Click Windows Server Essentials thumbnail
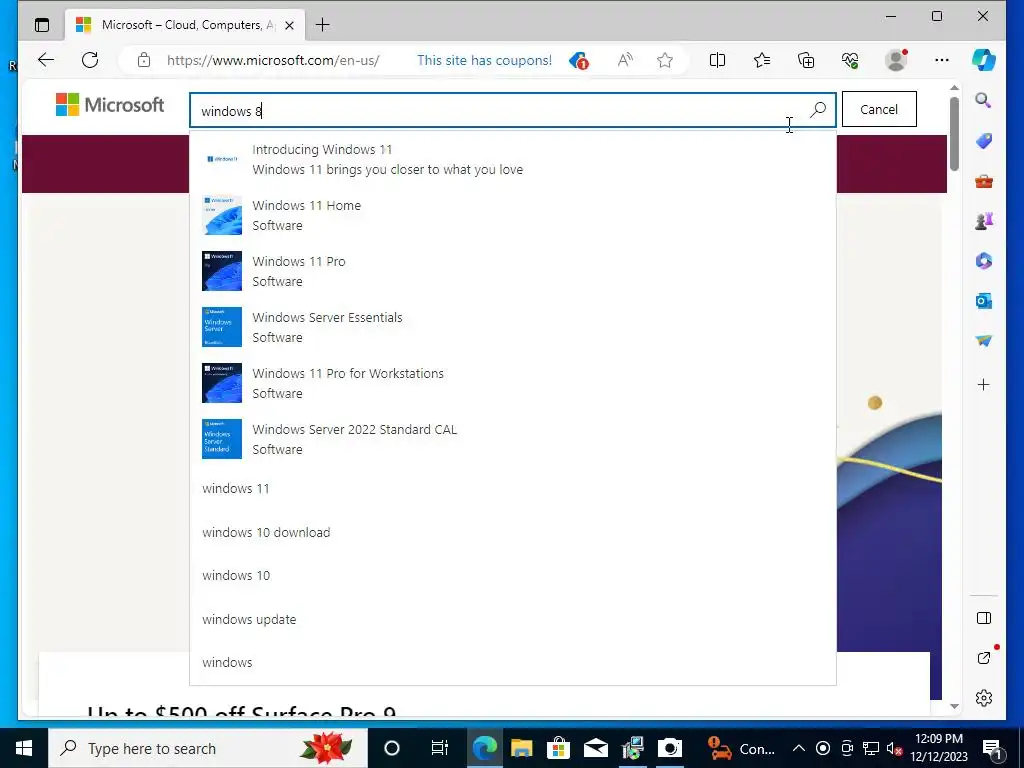This screenshot has height=768, width=1024. click(221, 327)
